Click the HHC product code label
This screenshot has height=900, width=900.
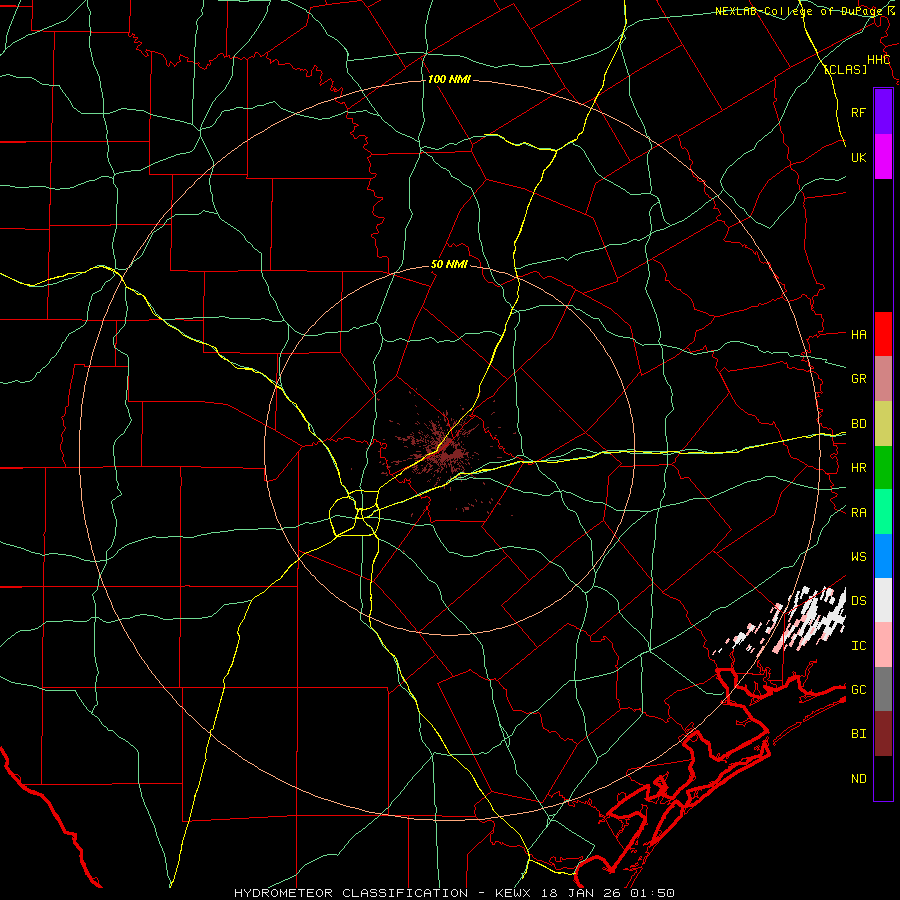[x=878, y=60]
